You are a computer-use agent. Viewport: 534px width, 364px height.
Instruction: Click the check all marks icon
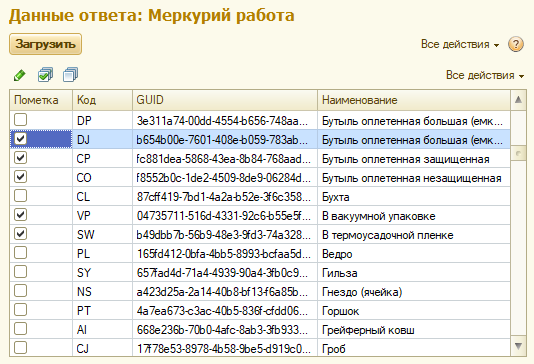tap(45, 75)
